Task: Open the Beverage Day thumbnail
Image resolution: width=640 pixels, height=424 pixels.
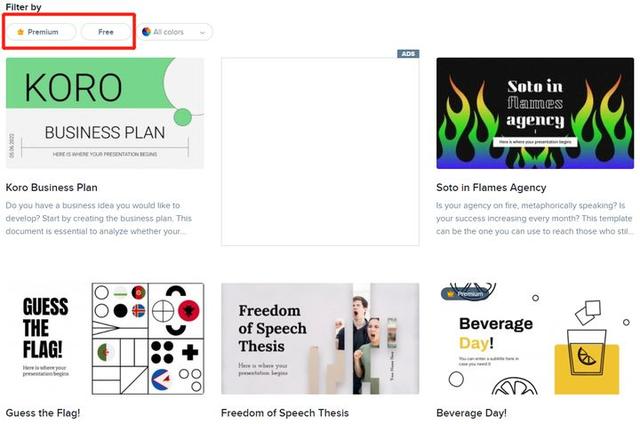Action: (535, 339)
